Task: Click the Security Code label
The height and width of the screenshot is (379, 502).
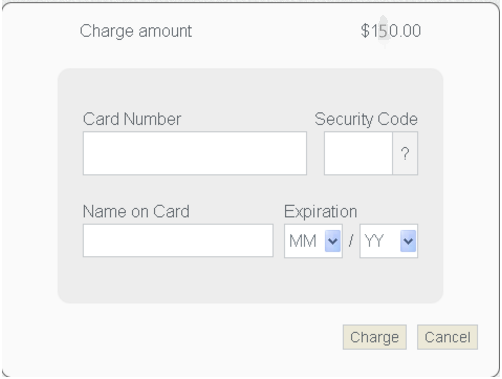Action: pos(366,119)
